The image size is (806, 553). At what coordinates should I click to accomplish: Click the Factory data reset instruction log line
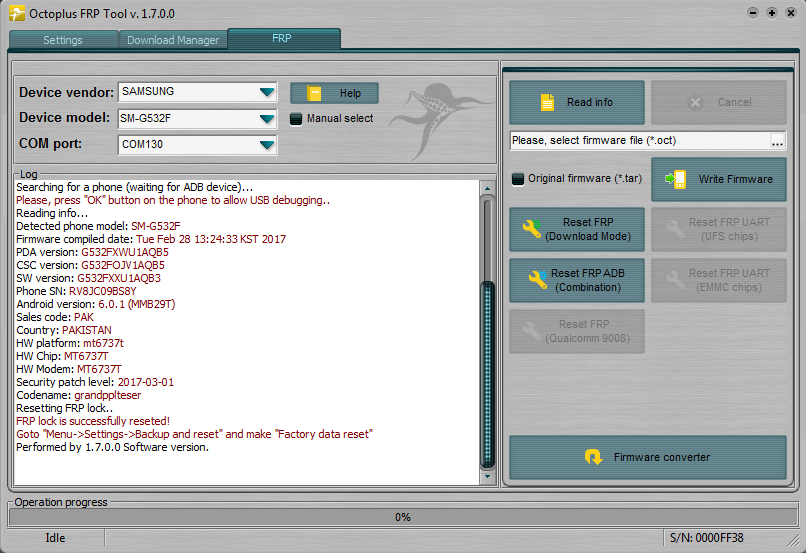pyautogui.click(x=194, y=434)
